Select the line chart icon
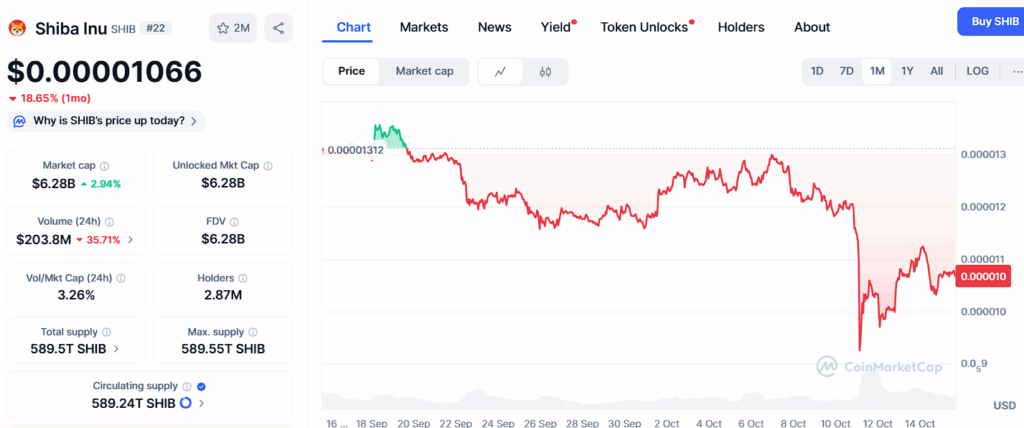This screenshot has height=428, width=1024. coord(501,71)
